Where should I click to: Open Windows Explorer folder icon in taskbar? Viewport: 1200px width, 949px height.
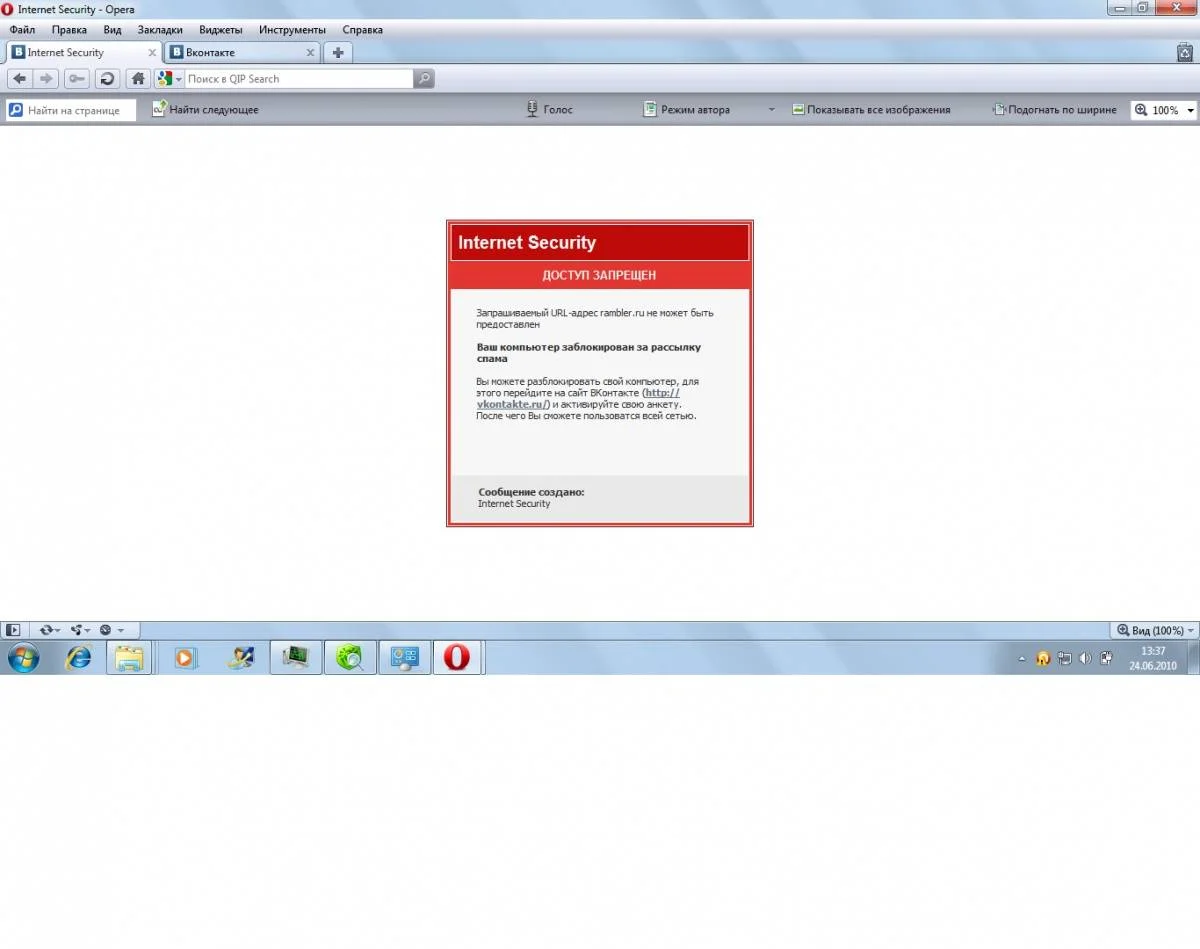pos(129,657)
